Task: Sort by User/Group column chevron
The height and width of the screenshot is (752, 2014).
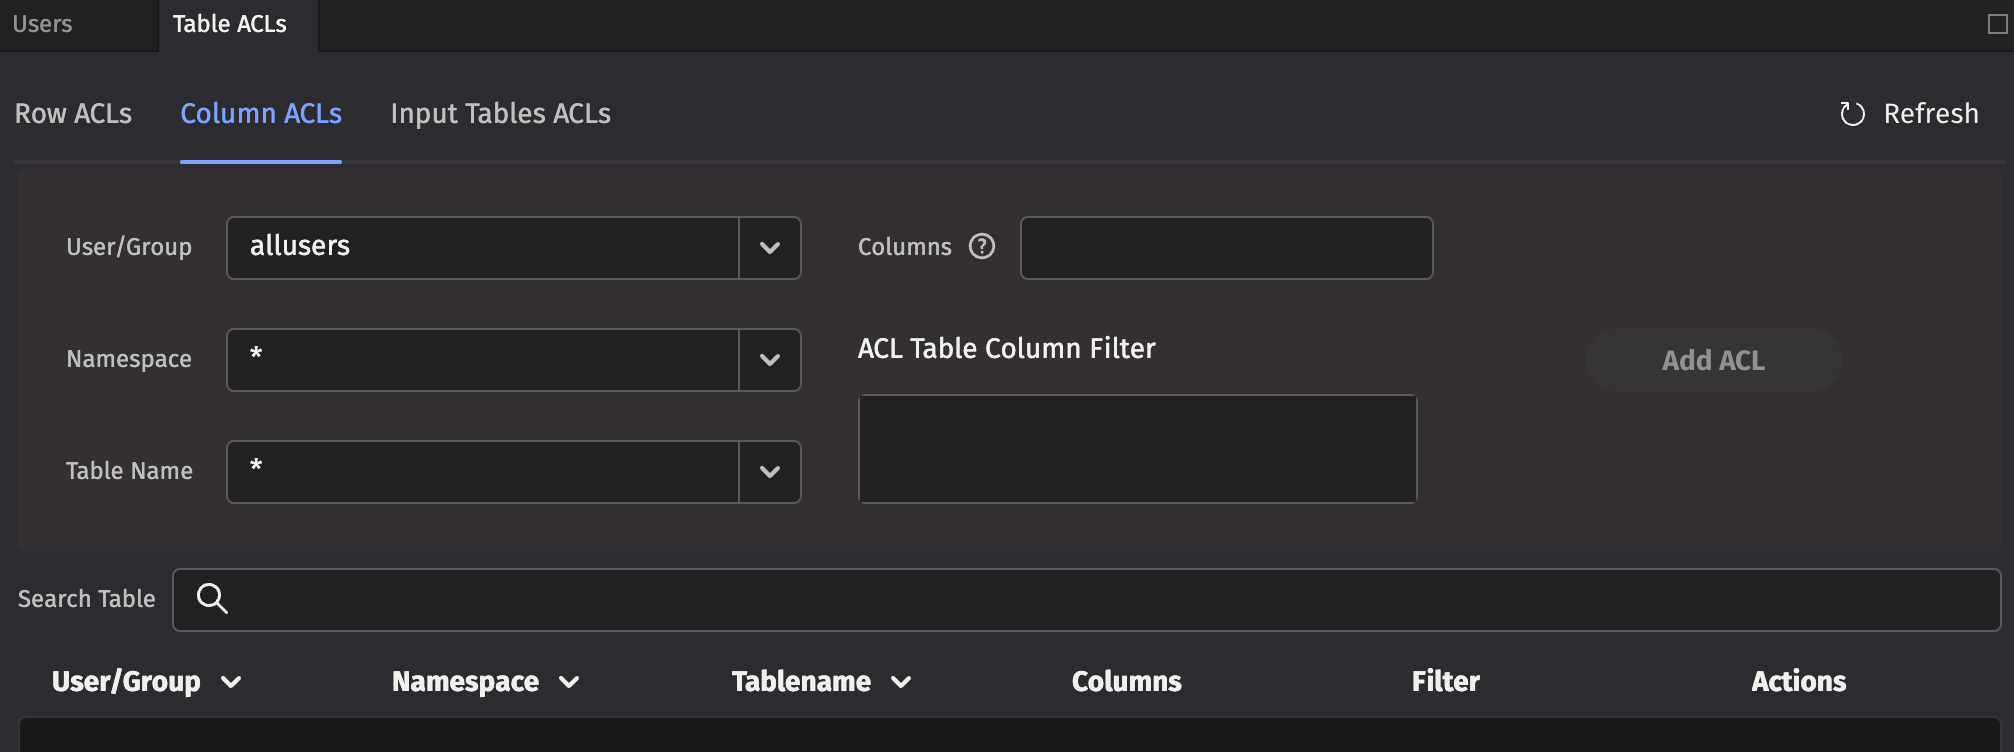Action: coord(231,682)
